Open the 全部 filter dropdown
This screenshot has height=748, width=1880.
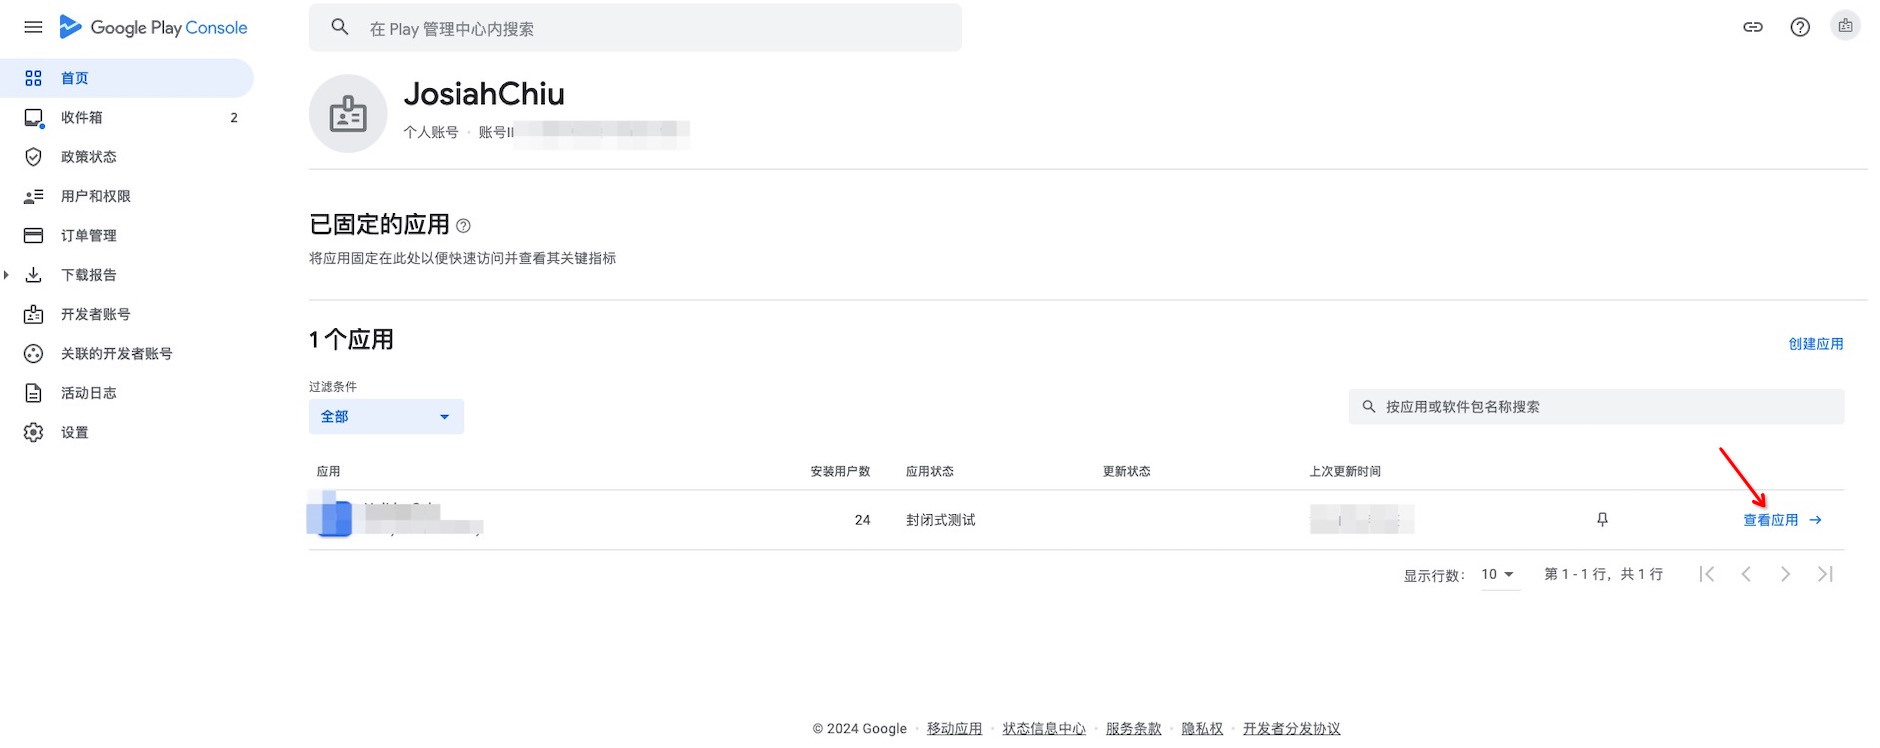[386, 416]
